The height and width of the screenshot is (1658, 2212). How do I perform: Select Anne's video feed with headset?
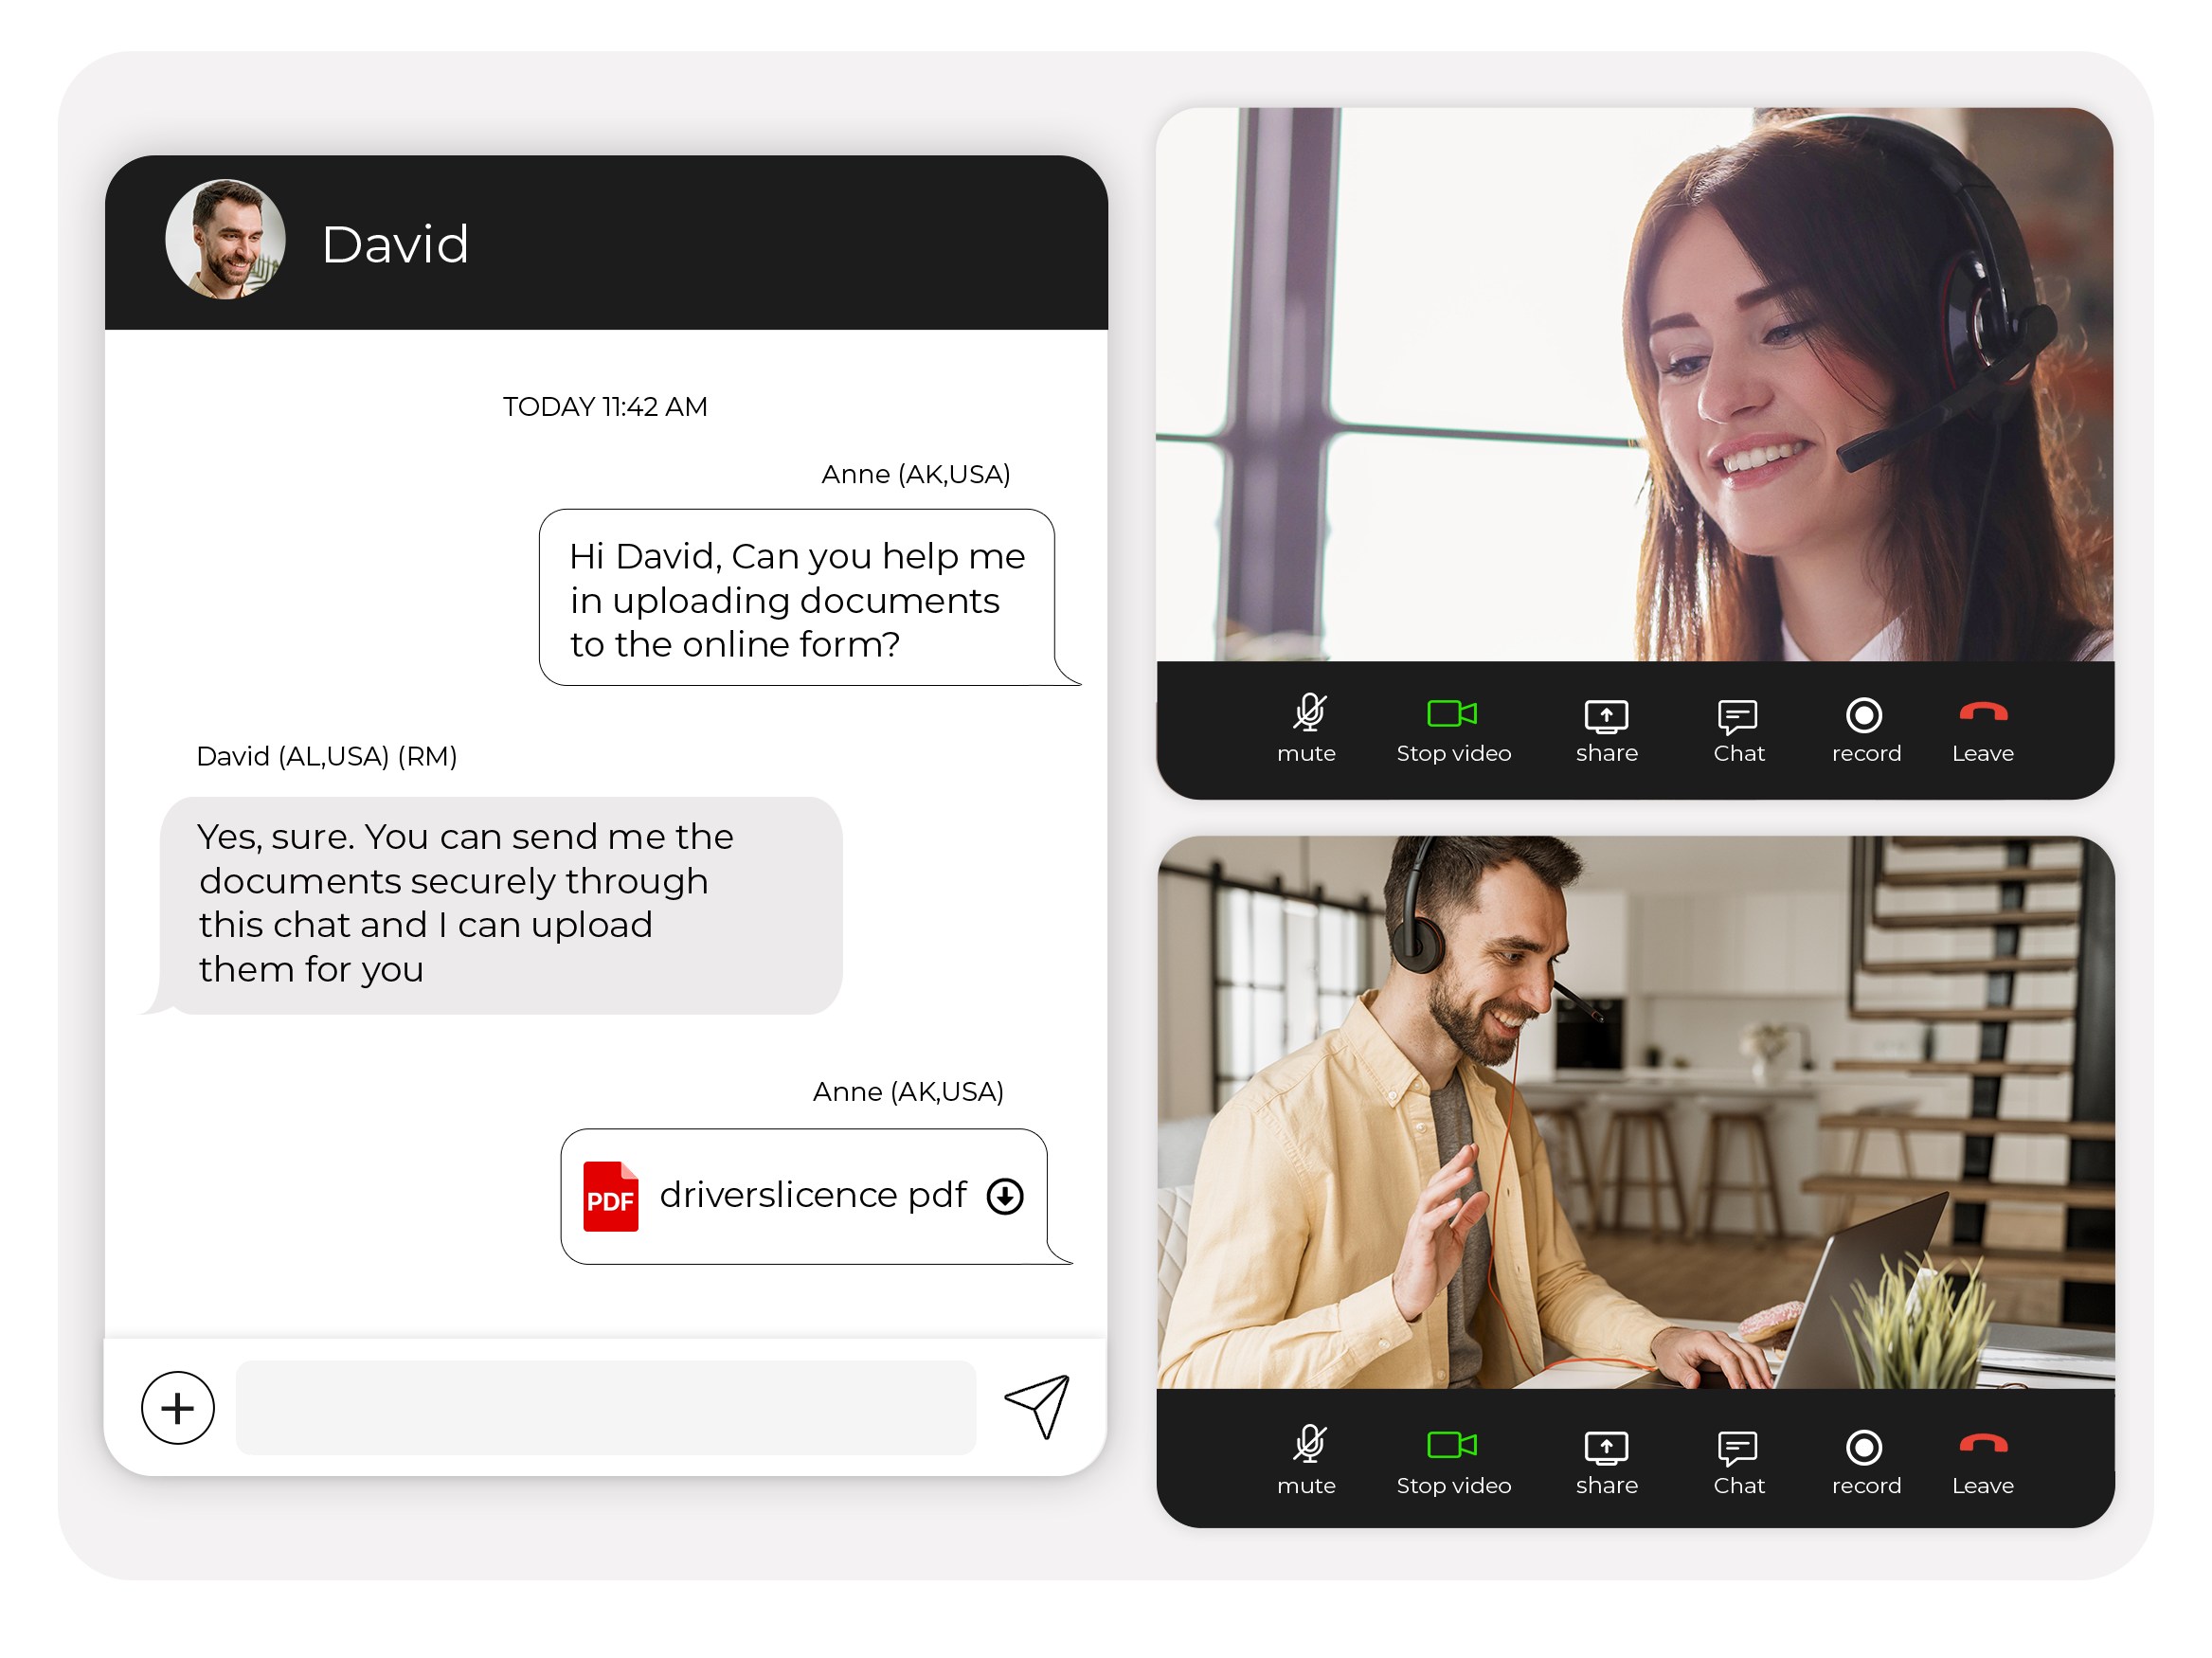tap(1635, 385)
